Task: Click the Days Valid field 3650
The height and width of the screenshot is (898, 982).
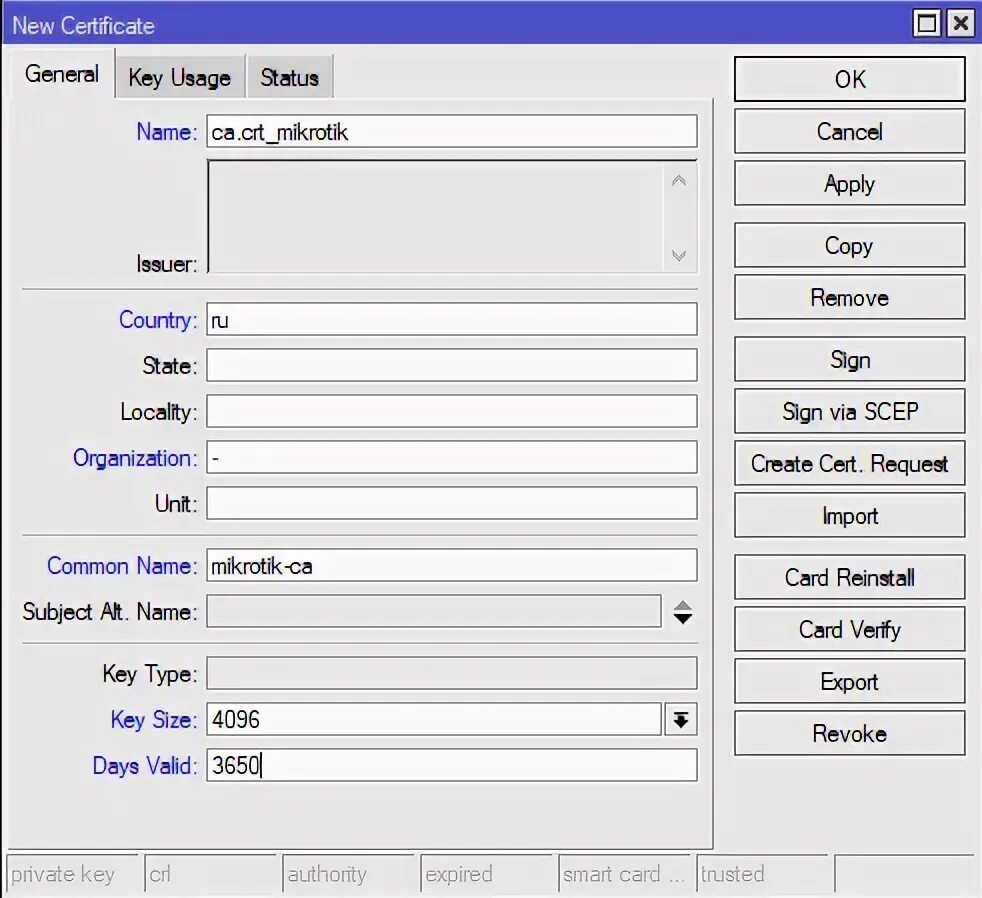Action: coord(452,765)
